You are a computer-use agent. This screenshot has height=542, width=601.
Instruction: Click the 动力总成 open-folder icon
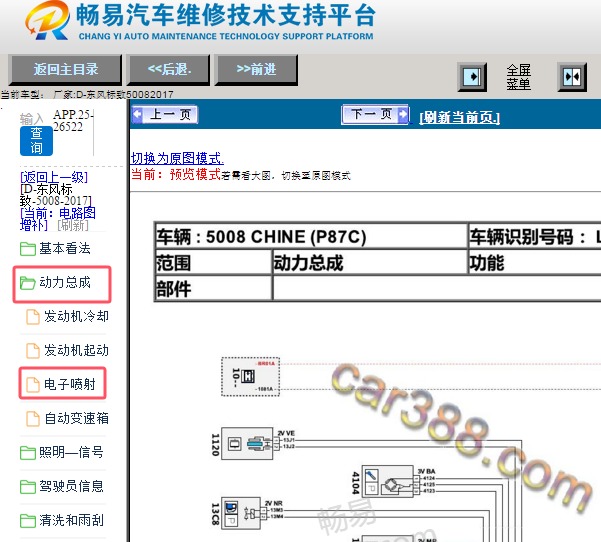pos(28,283)
